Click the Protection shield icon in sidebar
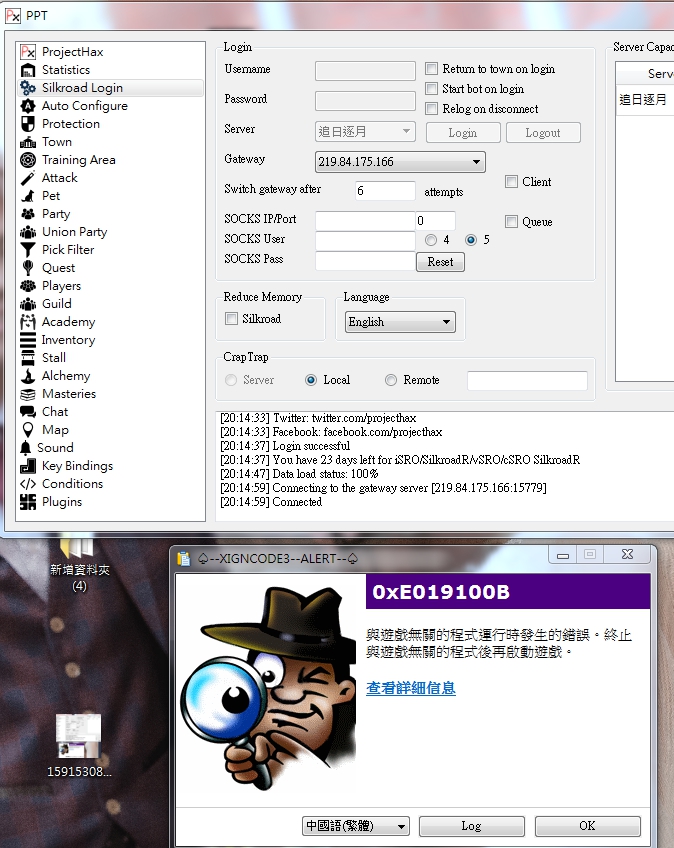 pos(28,124)
